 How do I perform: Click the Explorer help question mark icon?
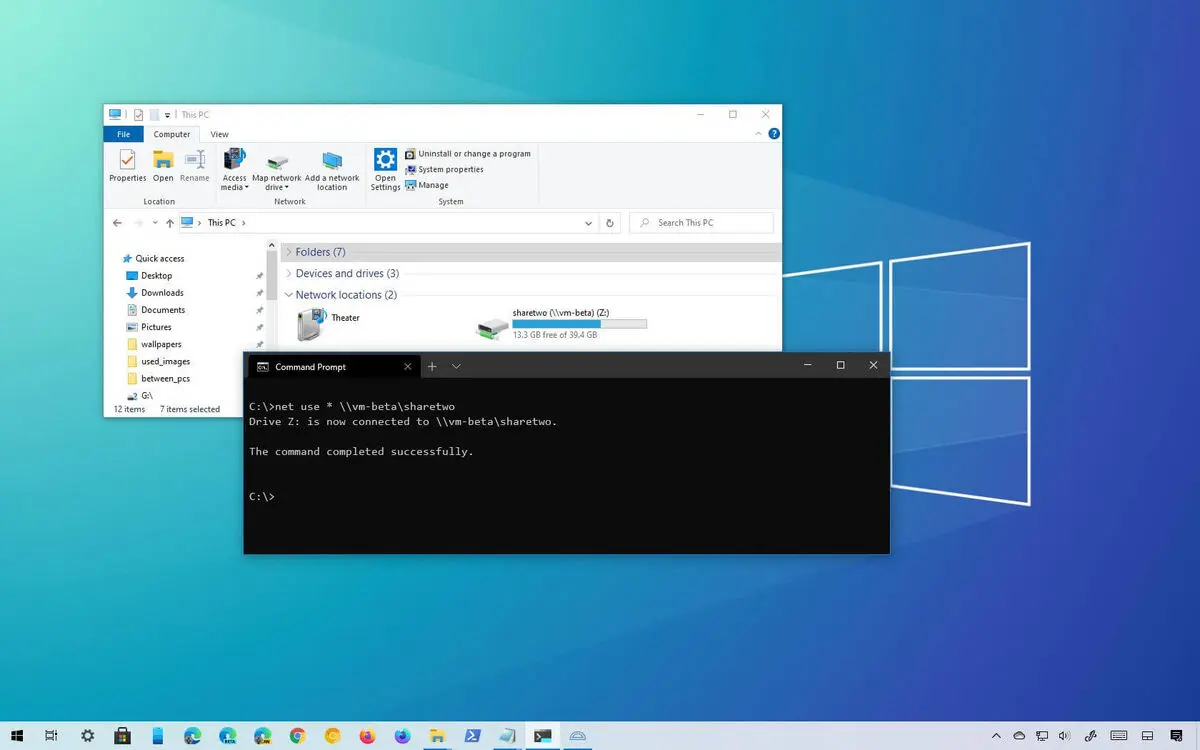[774, 134]
